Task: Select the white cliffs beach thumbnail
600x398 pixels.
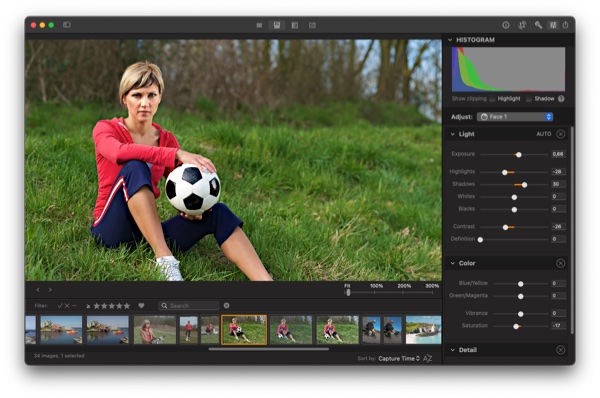Action: coord(423,329)
